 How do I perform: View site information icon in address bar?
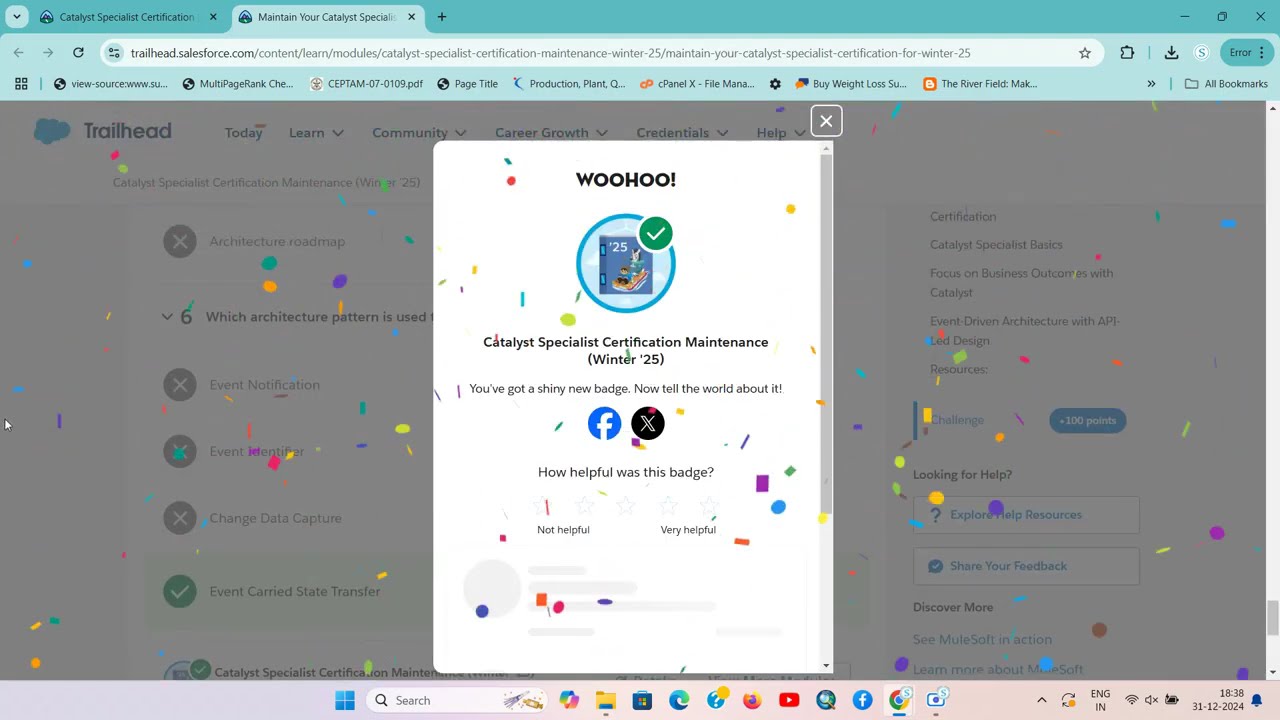click(113, 53)
